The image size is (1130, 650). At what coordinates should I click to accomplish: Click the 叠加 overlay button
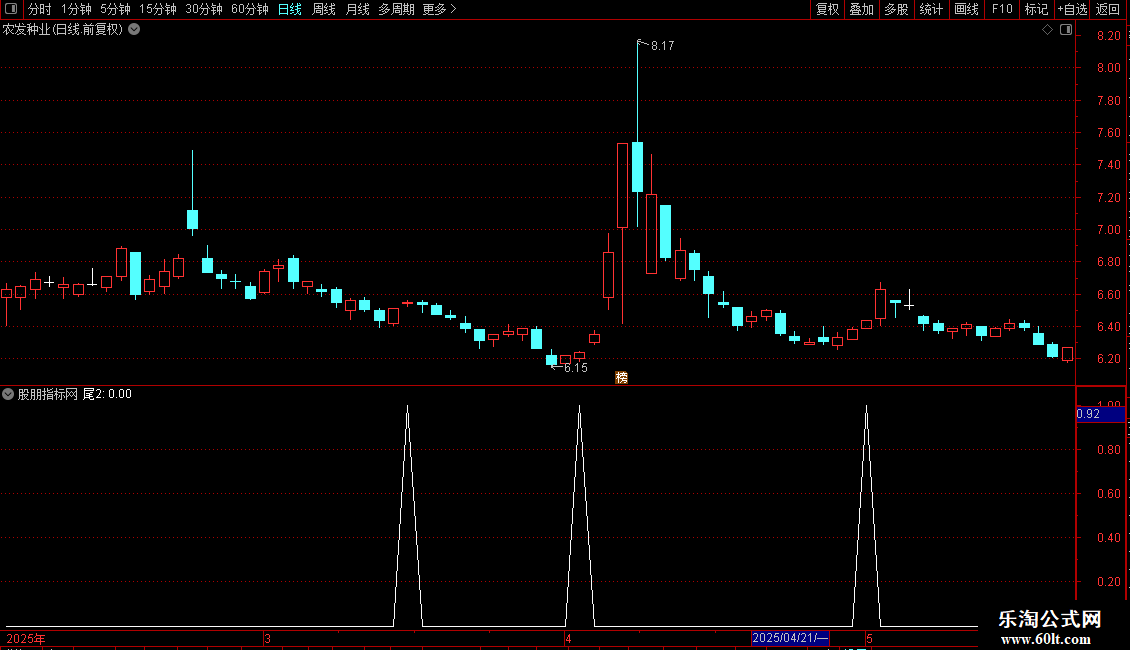[x=862, y=9]
